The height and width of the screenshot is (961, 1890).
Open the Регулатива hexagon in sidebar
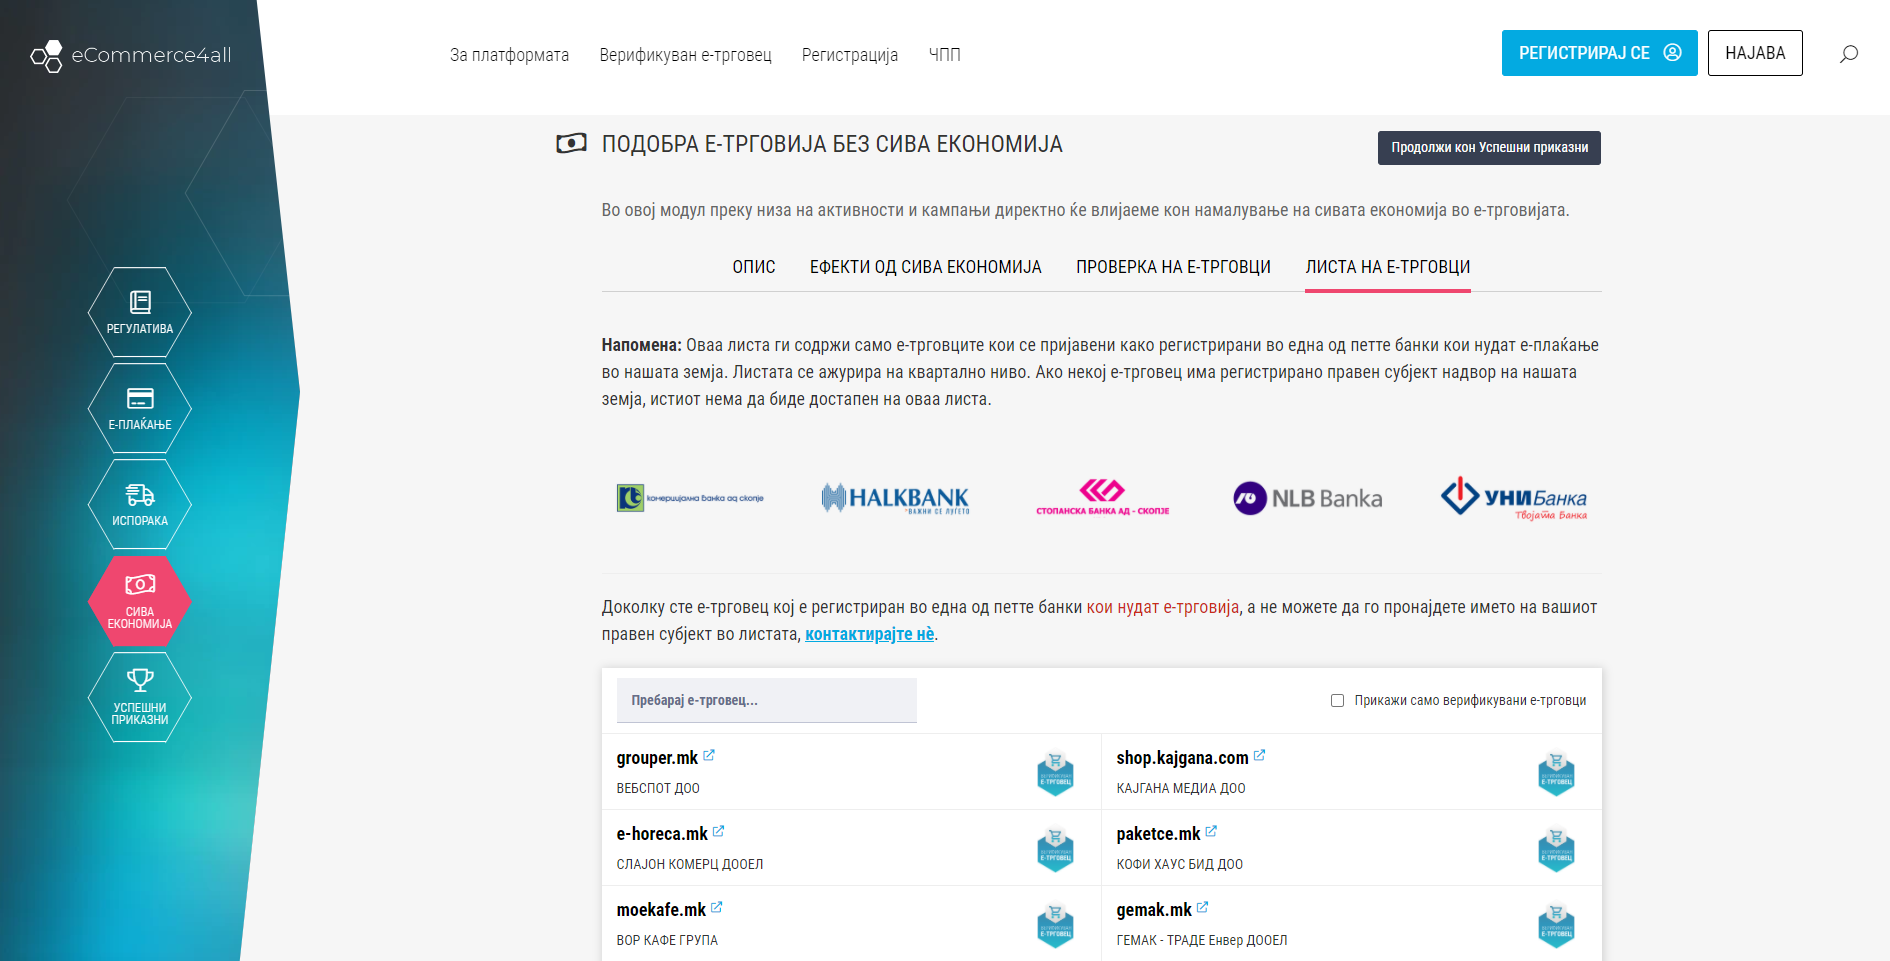(x=140, y=312)
